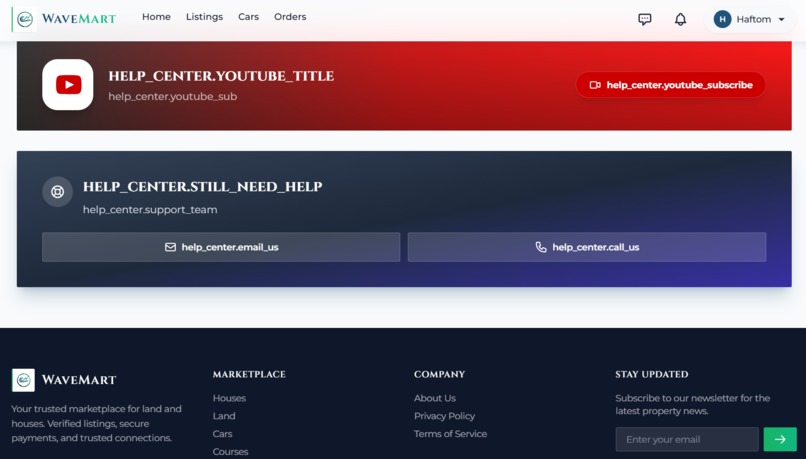Click the Haftom avatar circle

point(722,20)
